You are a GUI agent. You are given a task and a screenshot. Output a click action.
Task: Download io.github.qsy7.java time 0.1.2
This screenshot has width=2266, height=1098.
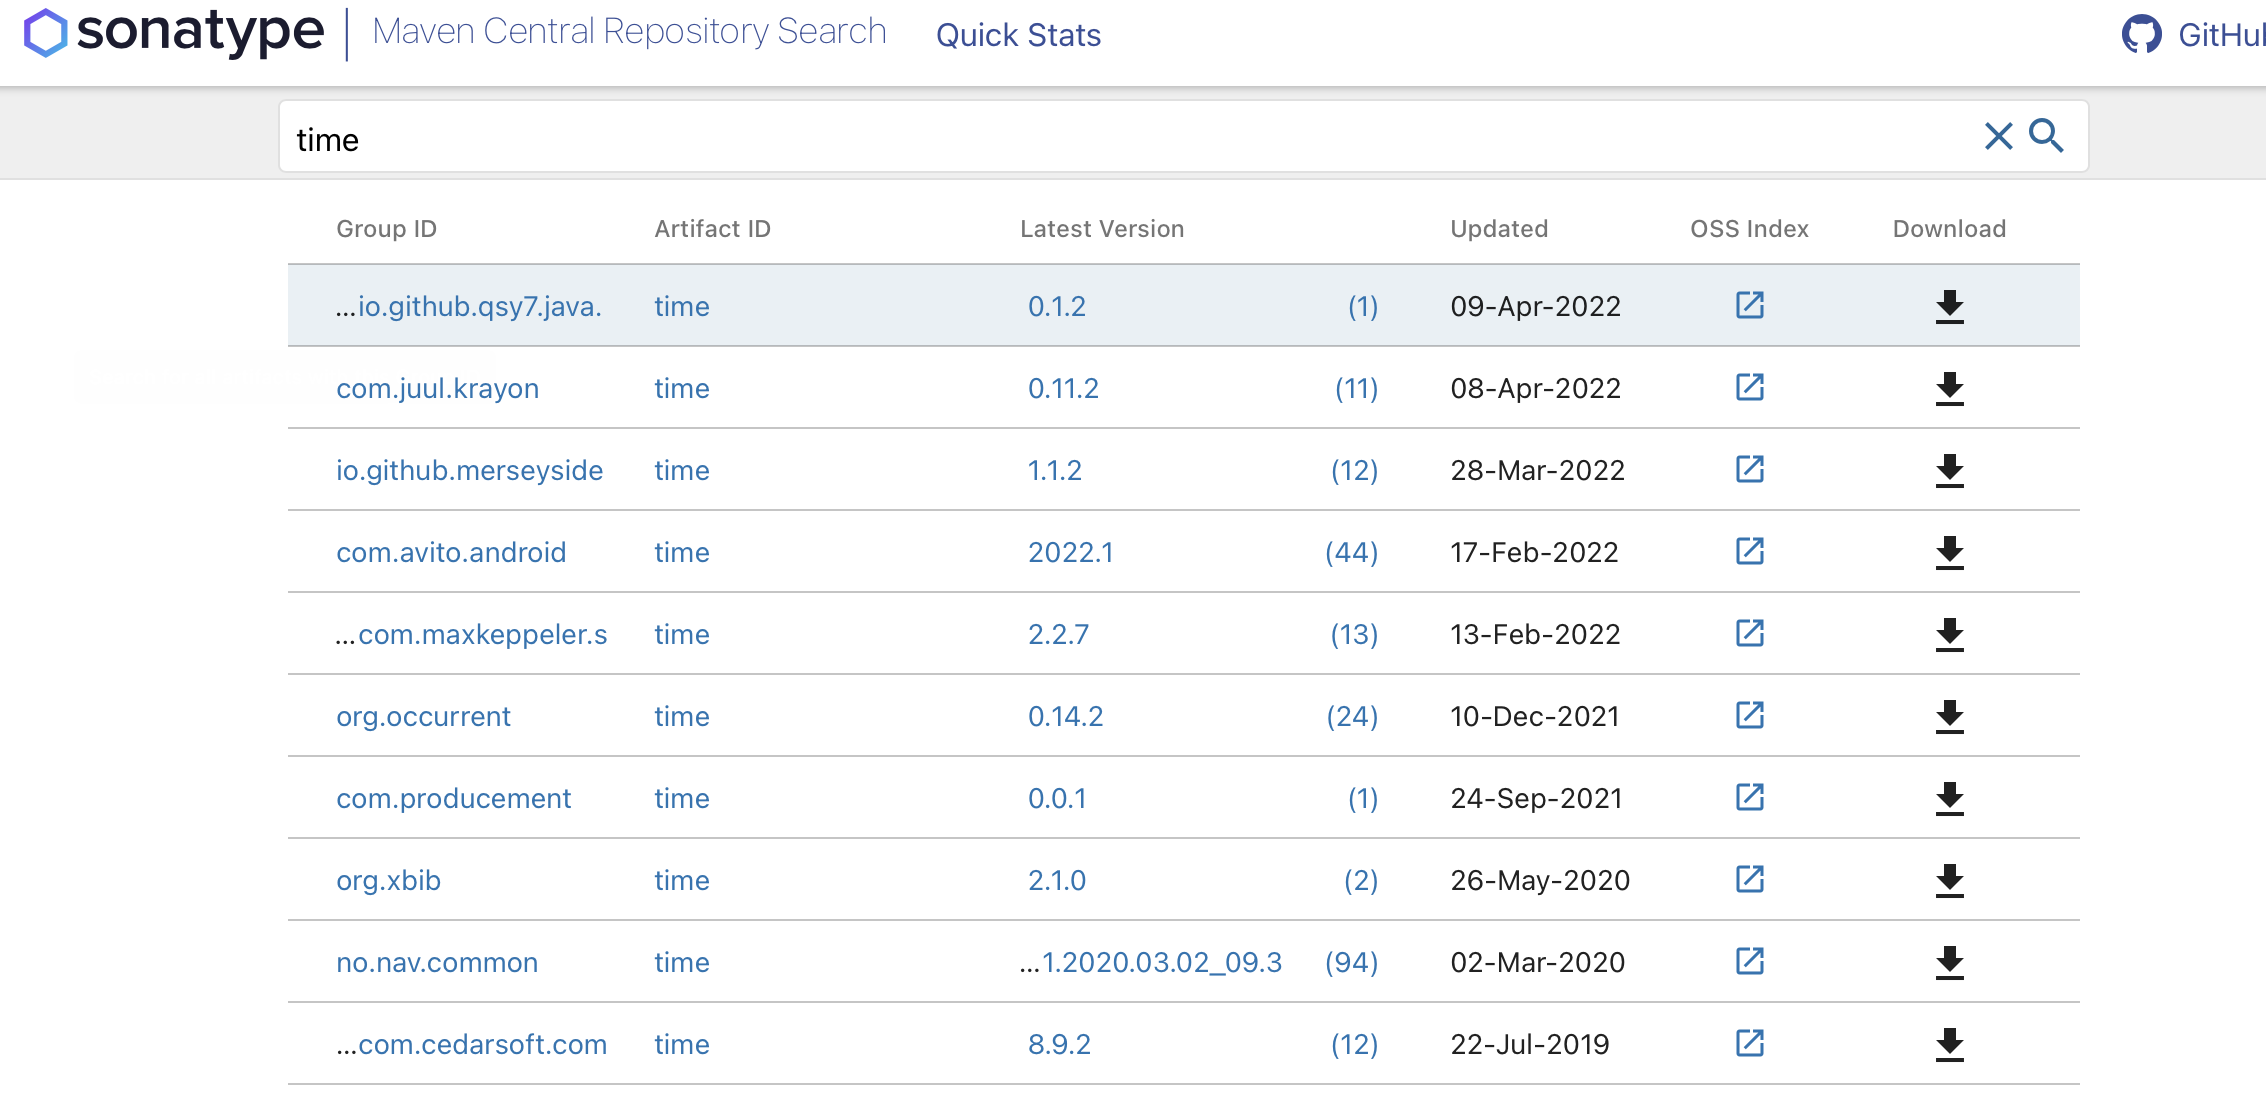pyautogui.click(x=1950, y=307)
